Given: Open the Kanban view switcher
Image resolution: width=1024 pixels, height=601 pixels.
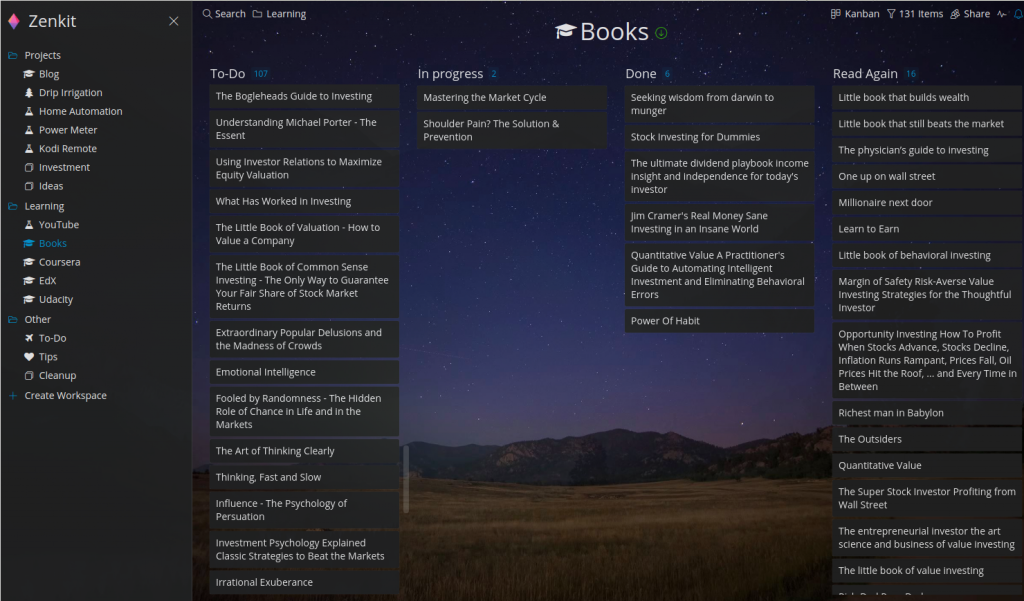Looking at the screenshot, I should [855, 14].
